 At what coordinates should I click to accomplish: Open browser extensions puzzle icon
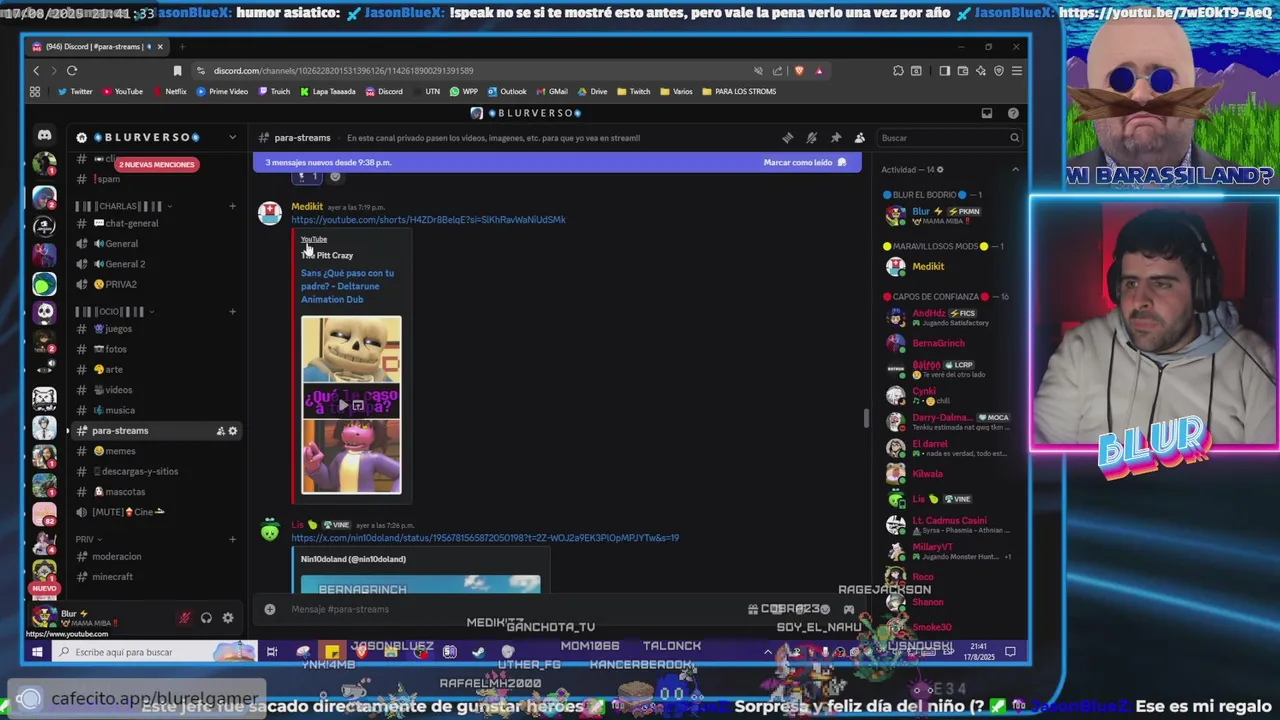click(x=898, y=70)
